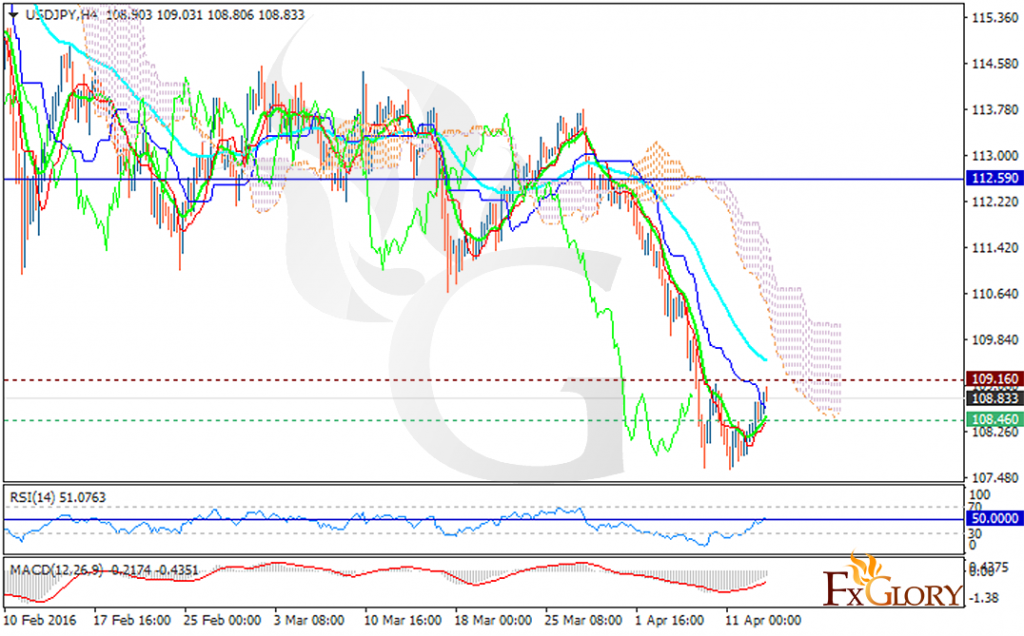Click the 110.640 price axis value
The image size is (1024, 636).
[995, 293]
